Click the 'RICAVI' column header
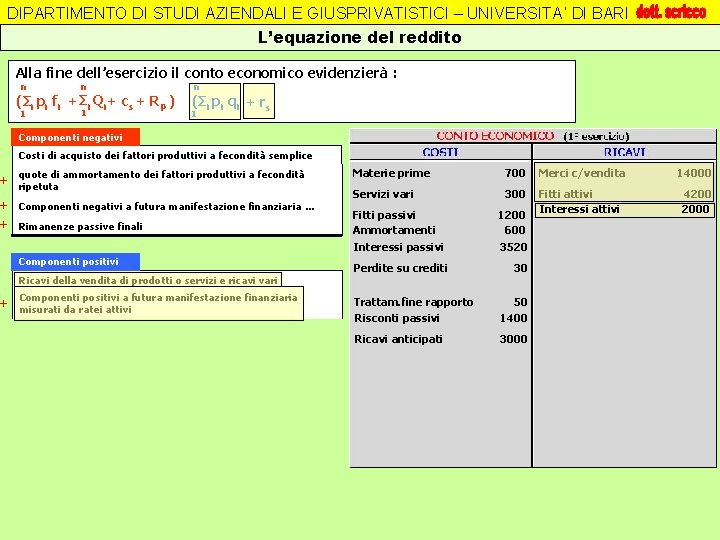The image size is (720, 540). (624, 152)
